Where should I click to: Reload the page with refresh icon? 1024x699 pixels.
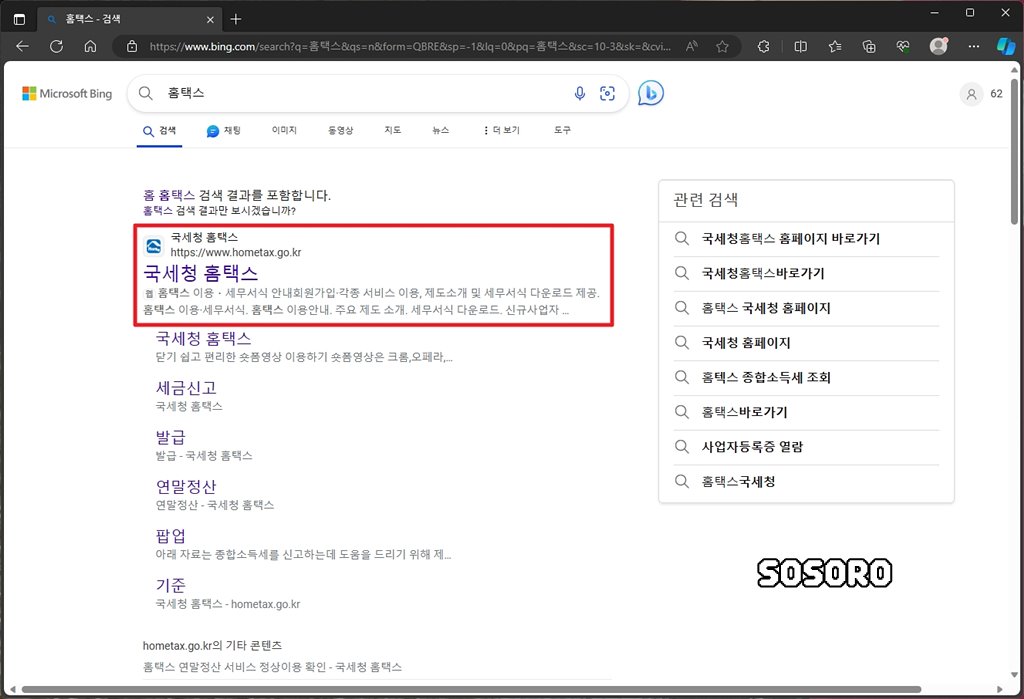(57, 46)
